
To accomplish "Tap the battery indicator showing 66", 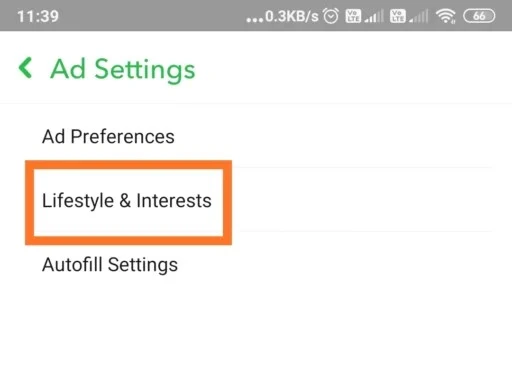I will [x=479, y=16].
